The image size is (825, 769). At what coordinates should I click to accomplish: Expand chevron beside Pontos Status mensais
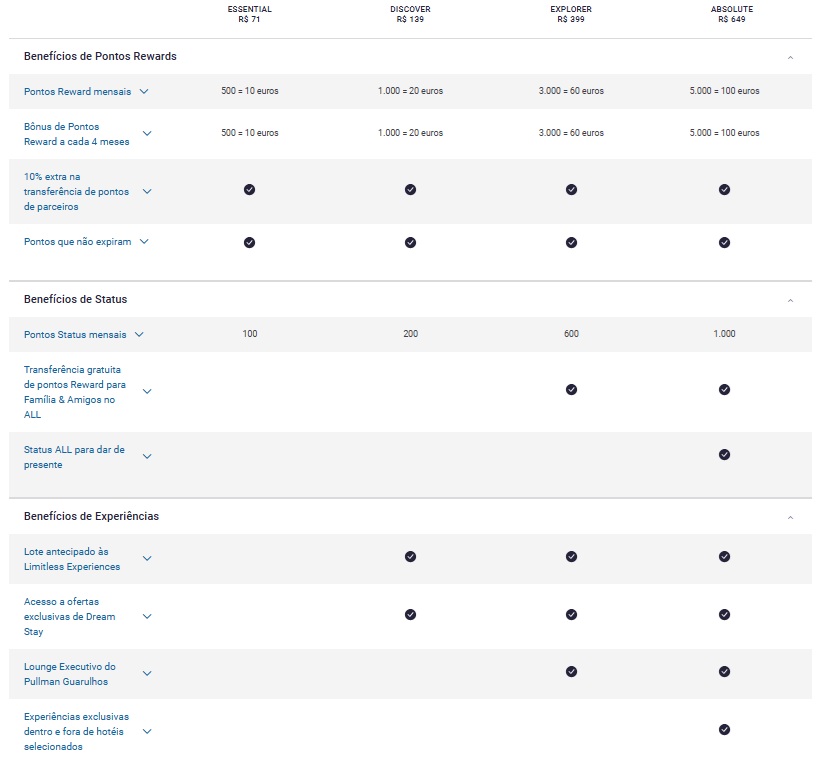point(139,334)
